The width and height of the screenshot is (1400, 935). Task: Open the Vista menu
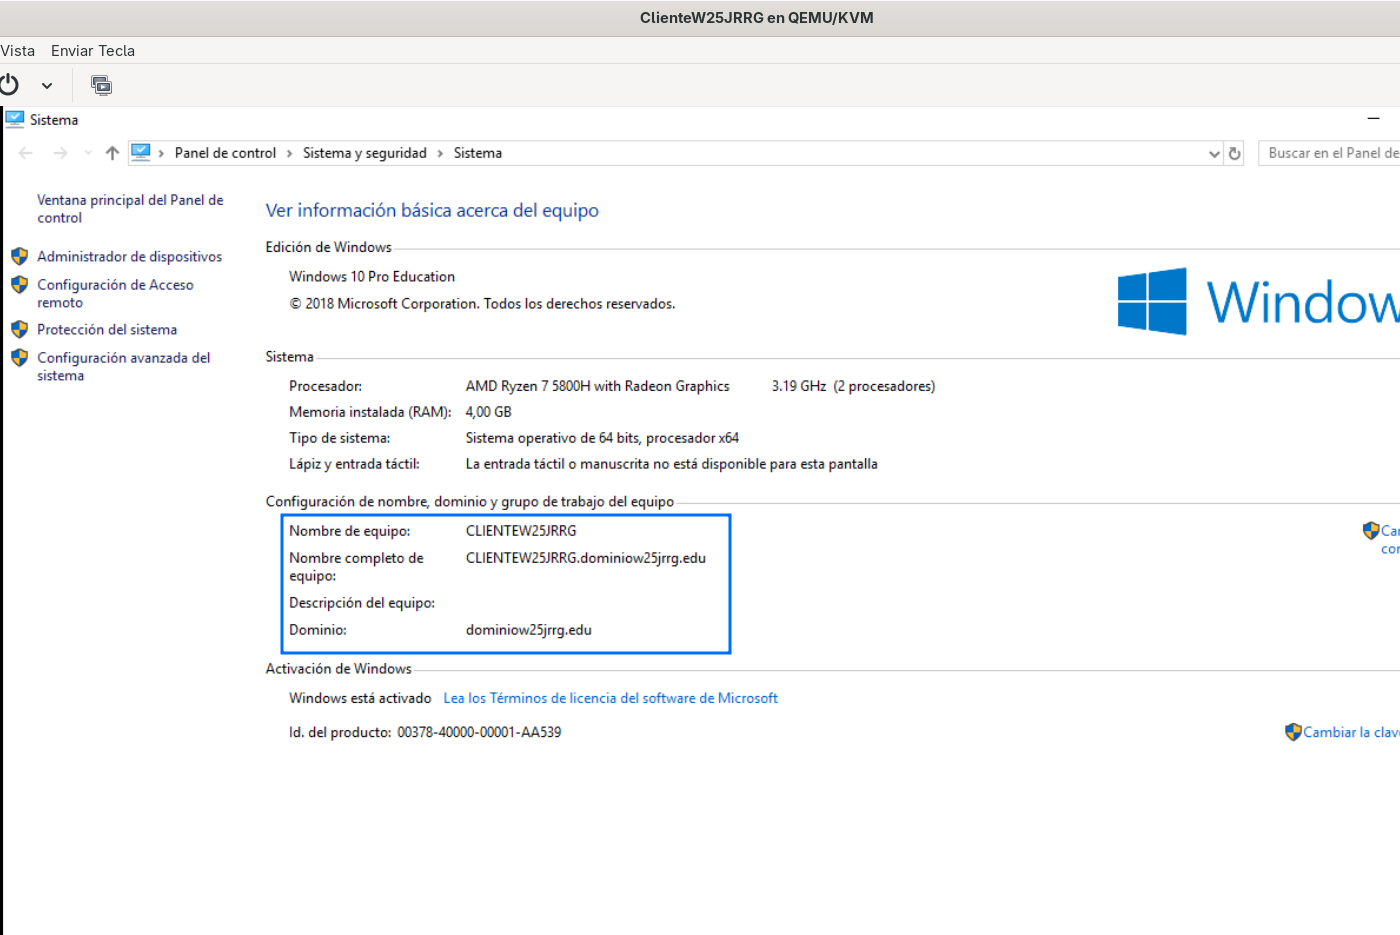point(17,51)
